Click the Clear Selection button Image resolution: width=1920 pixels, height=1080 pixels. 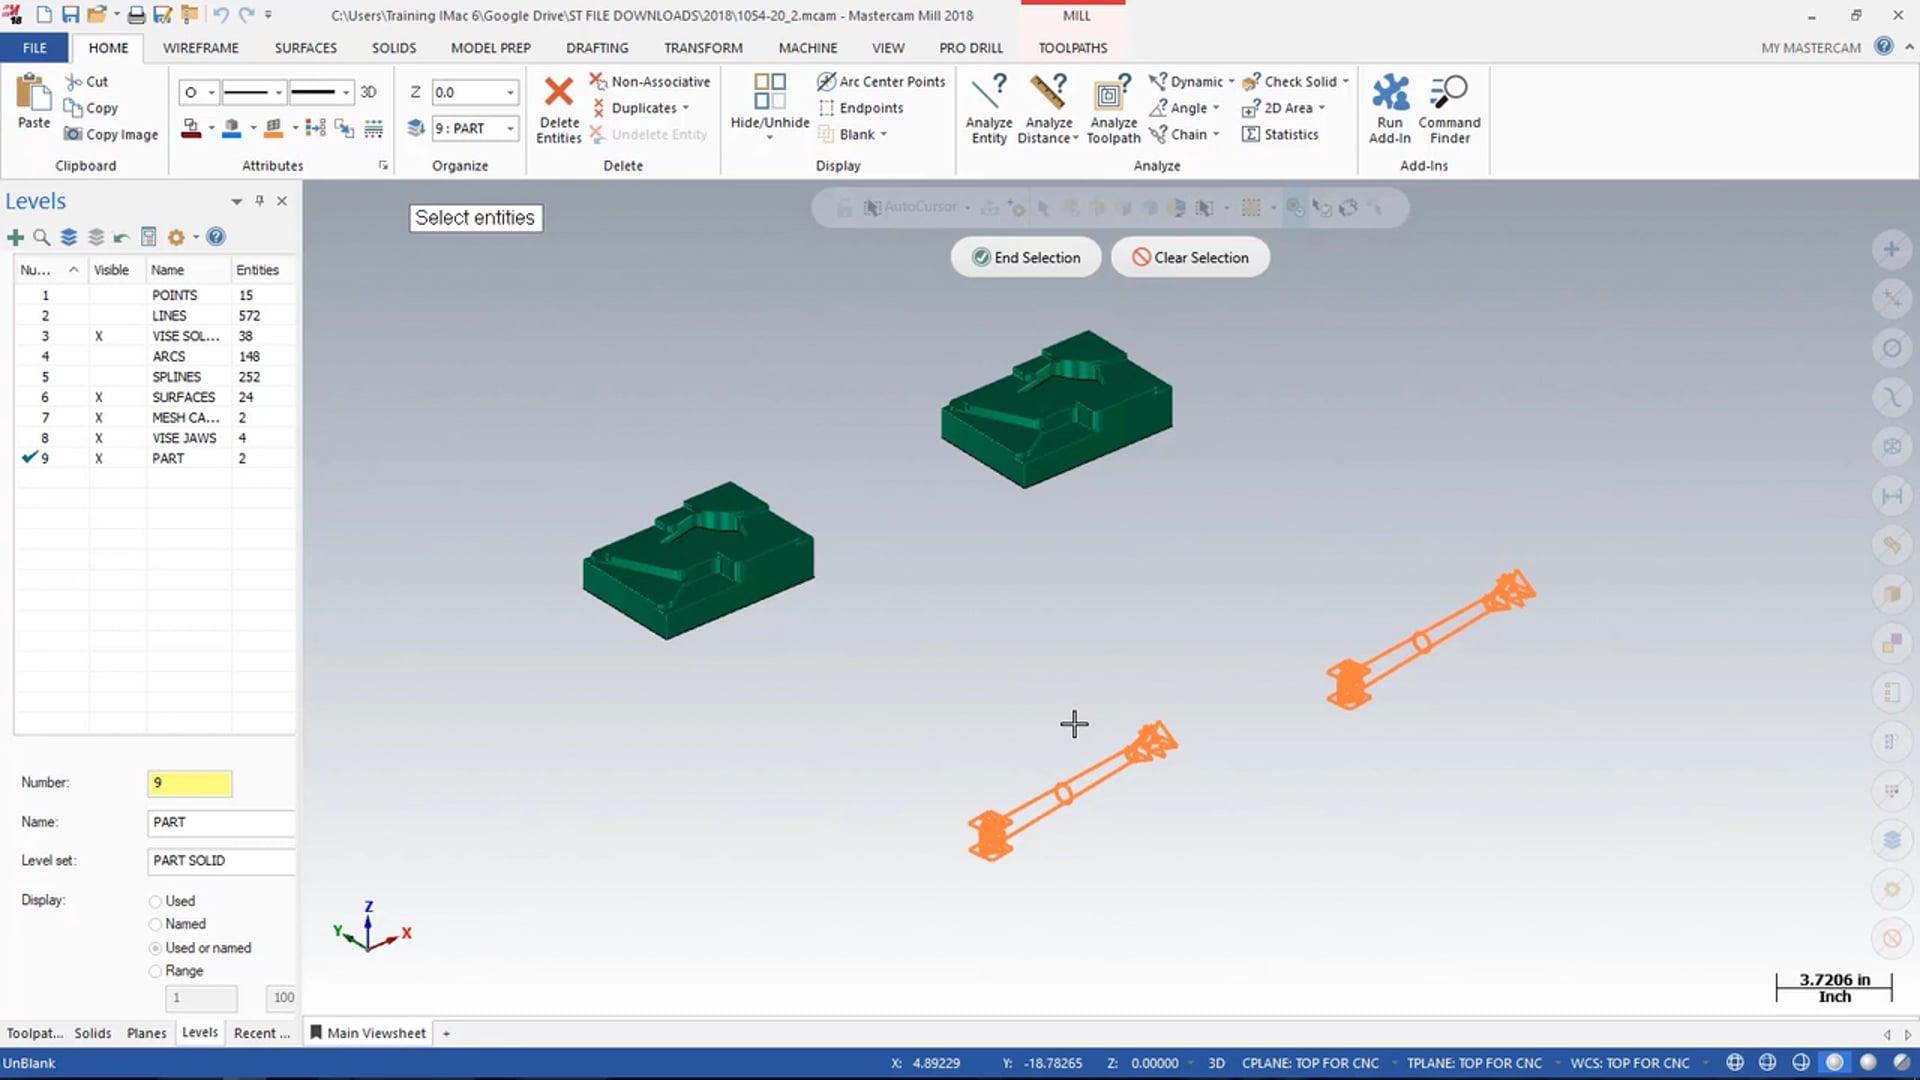click(1188, 257)
